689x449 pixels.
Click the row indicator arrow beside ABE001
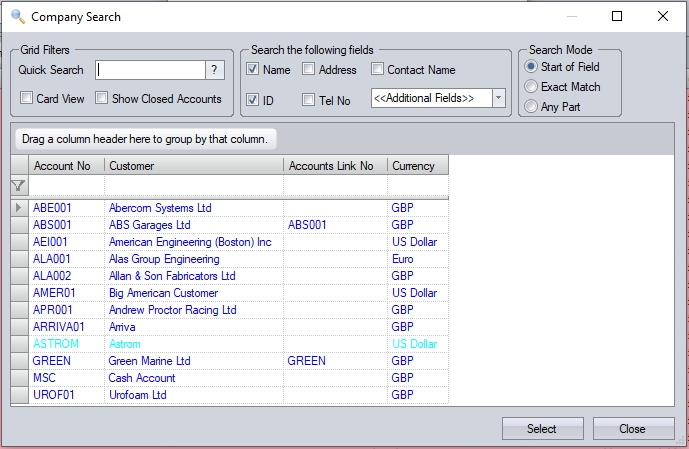(19, 208)
